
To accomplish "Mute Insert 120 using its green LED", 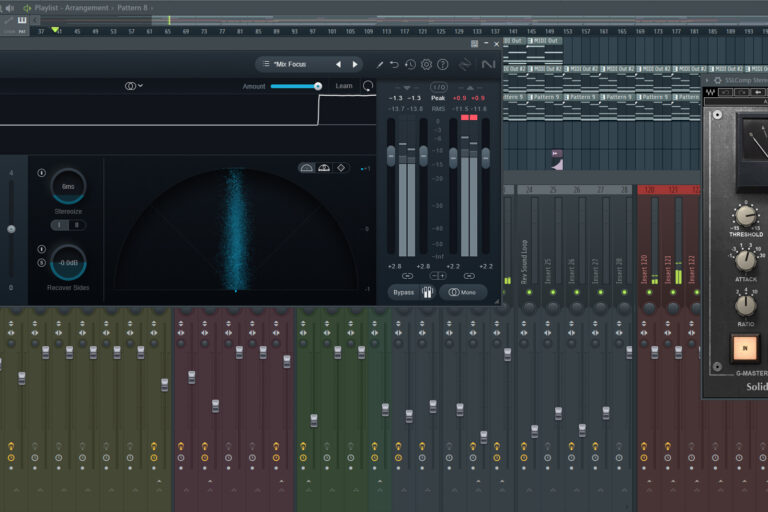I will tap(649, 293).
